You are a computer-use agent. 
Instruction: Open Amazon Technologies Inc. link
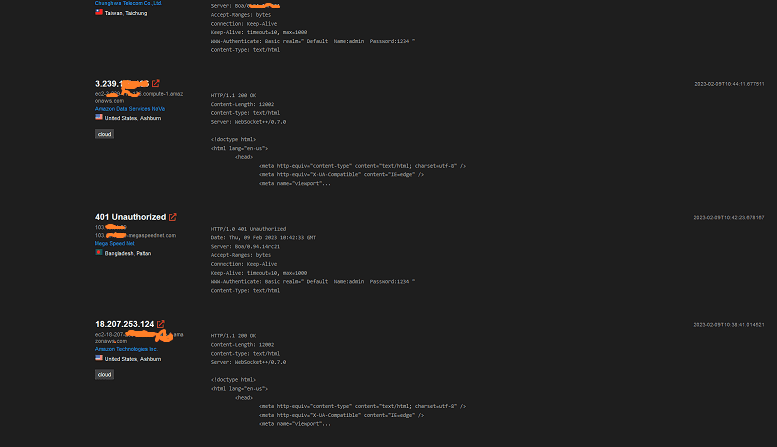[x=126, y=349]
